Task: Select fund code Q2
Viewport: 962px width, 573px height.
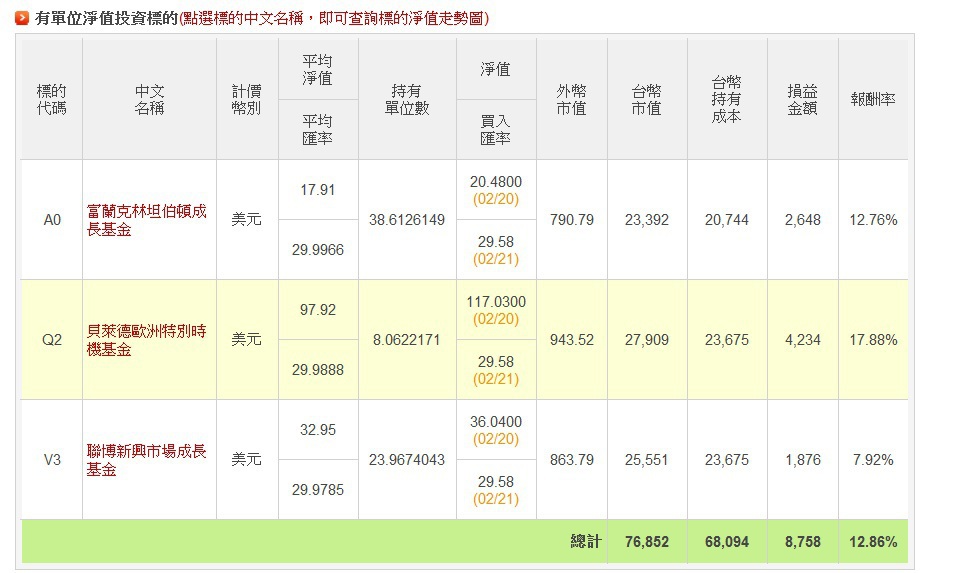Action: [x=52, y=340]
